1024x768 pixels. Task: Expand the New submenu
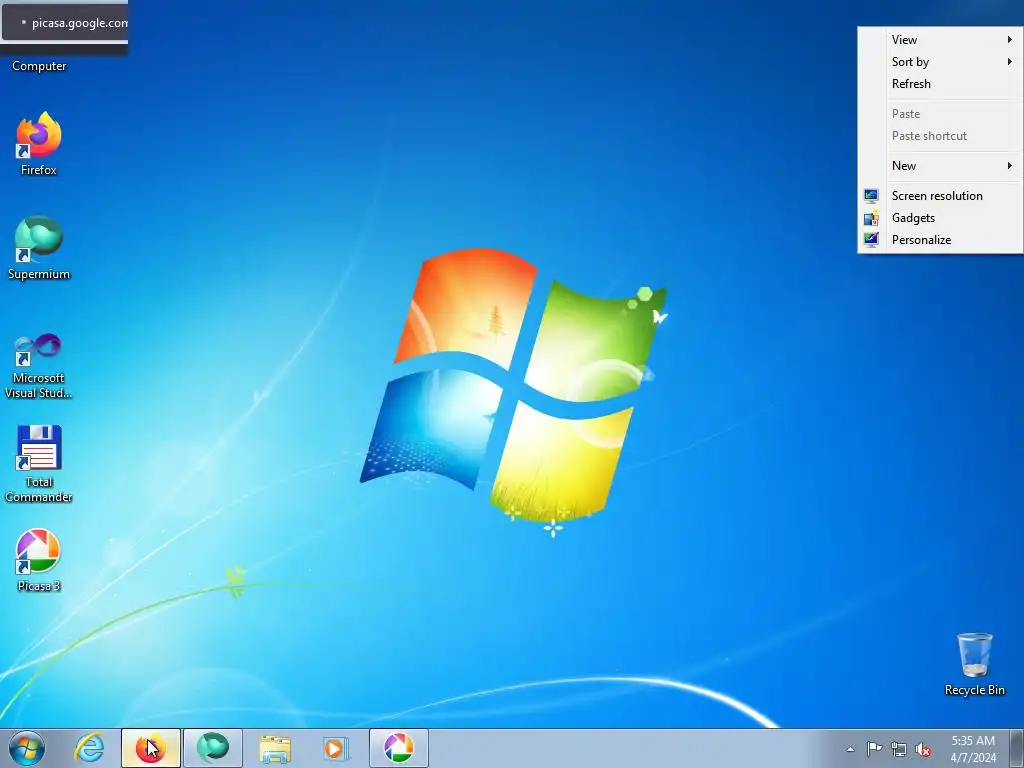tap(940, 166)
